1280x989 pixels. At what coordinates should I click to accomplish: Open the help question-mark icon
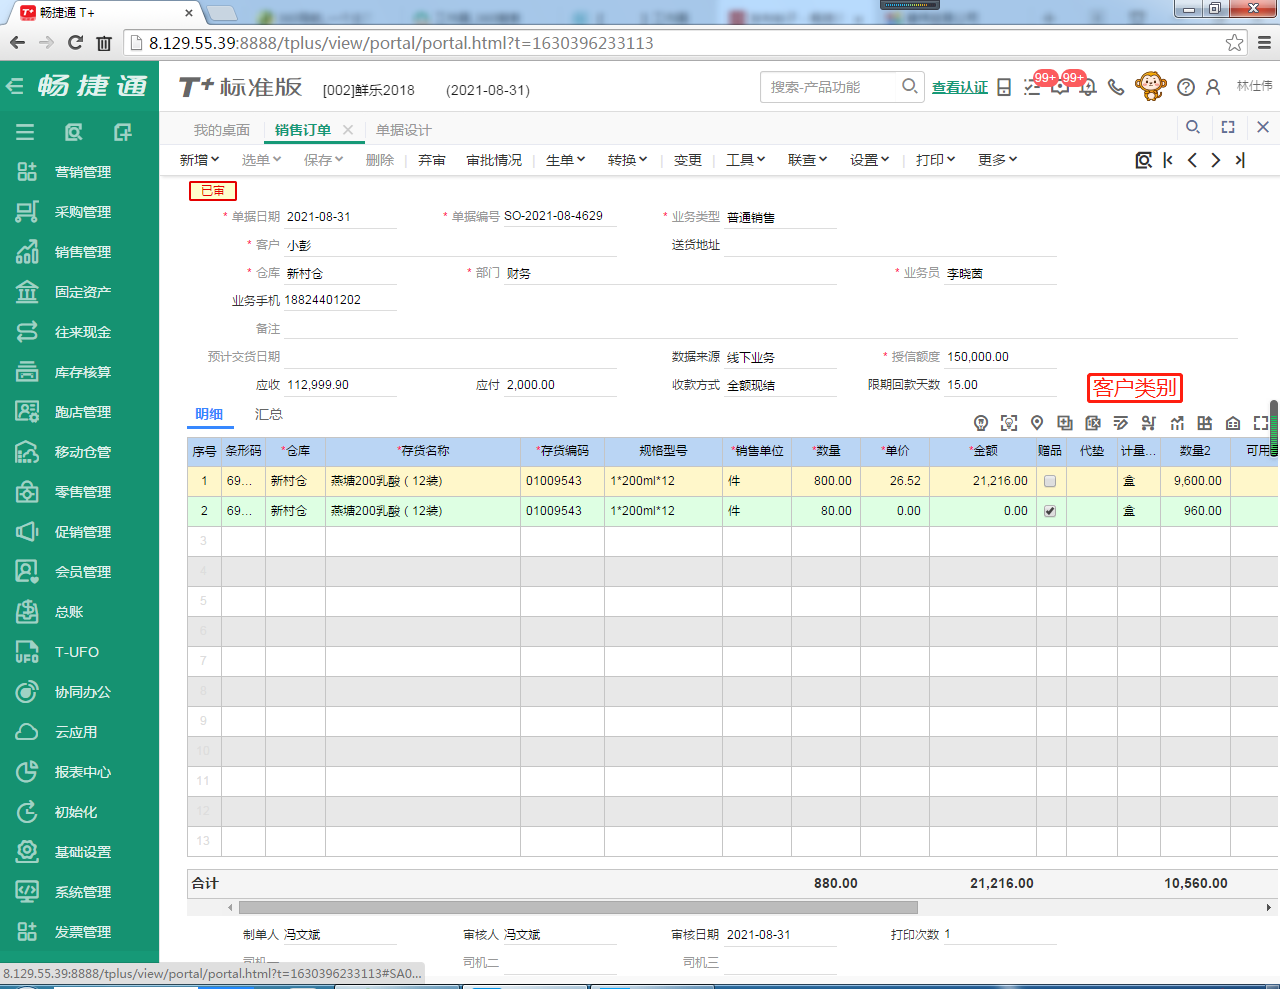pyautogui.click(x=1186, y=87)
